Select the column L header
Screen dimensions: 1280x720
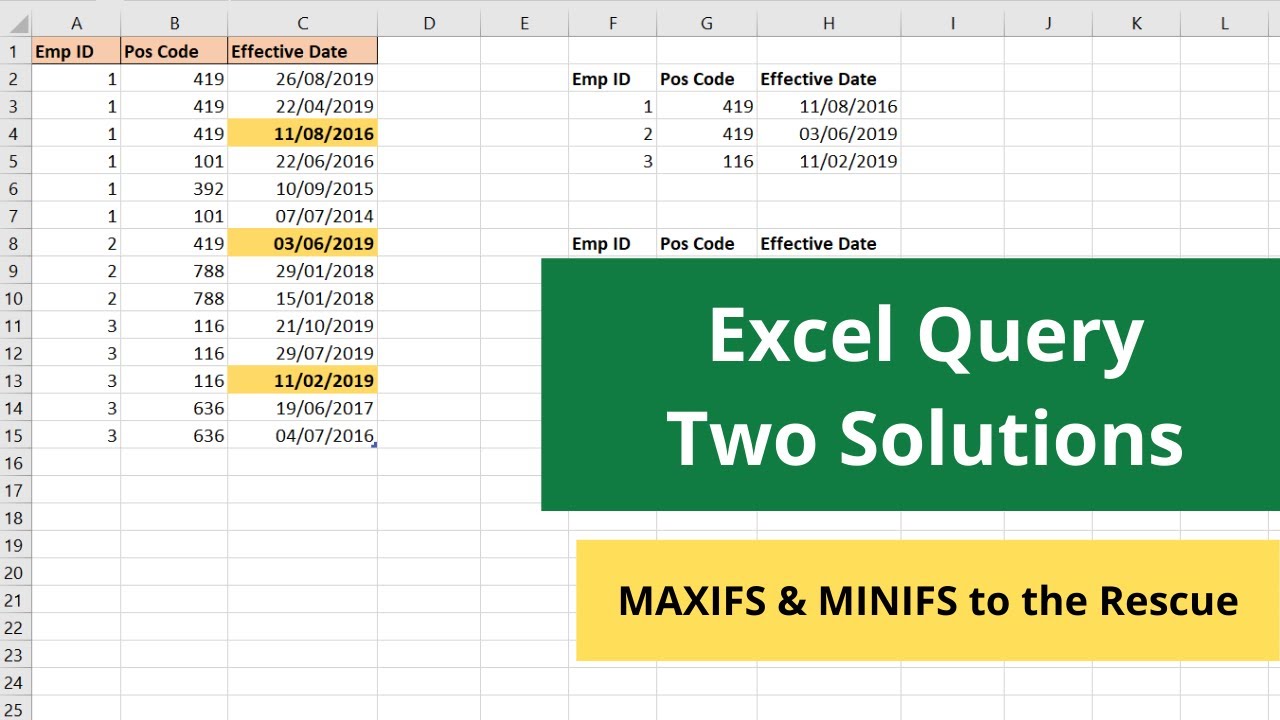[x=1223, y=22]
